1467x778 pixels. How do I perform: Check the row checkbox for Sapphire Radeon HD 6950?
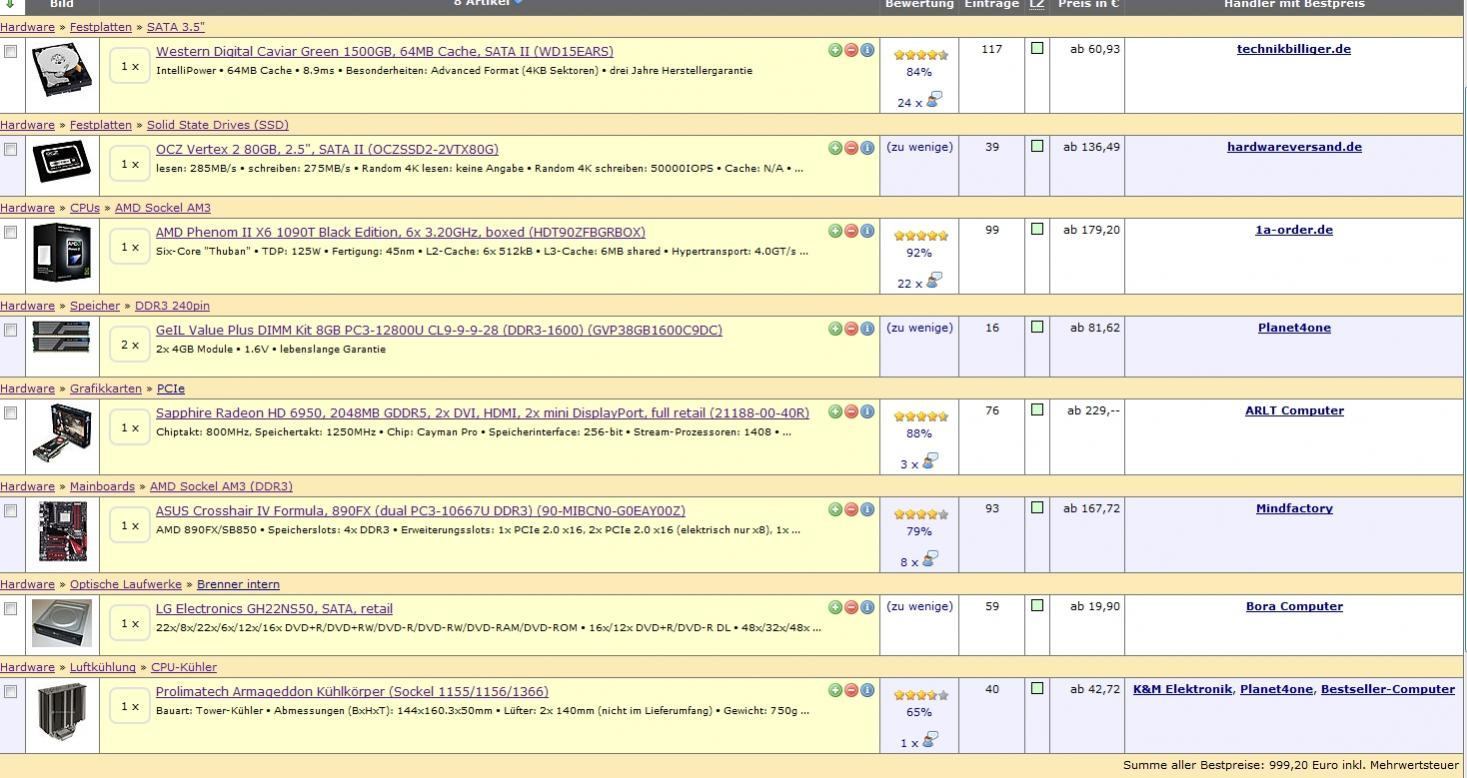[10, 413]
